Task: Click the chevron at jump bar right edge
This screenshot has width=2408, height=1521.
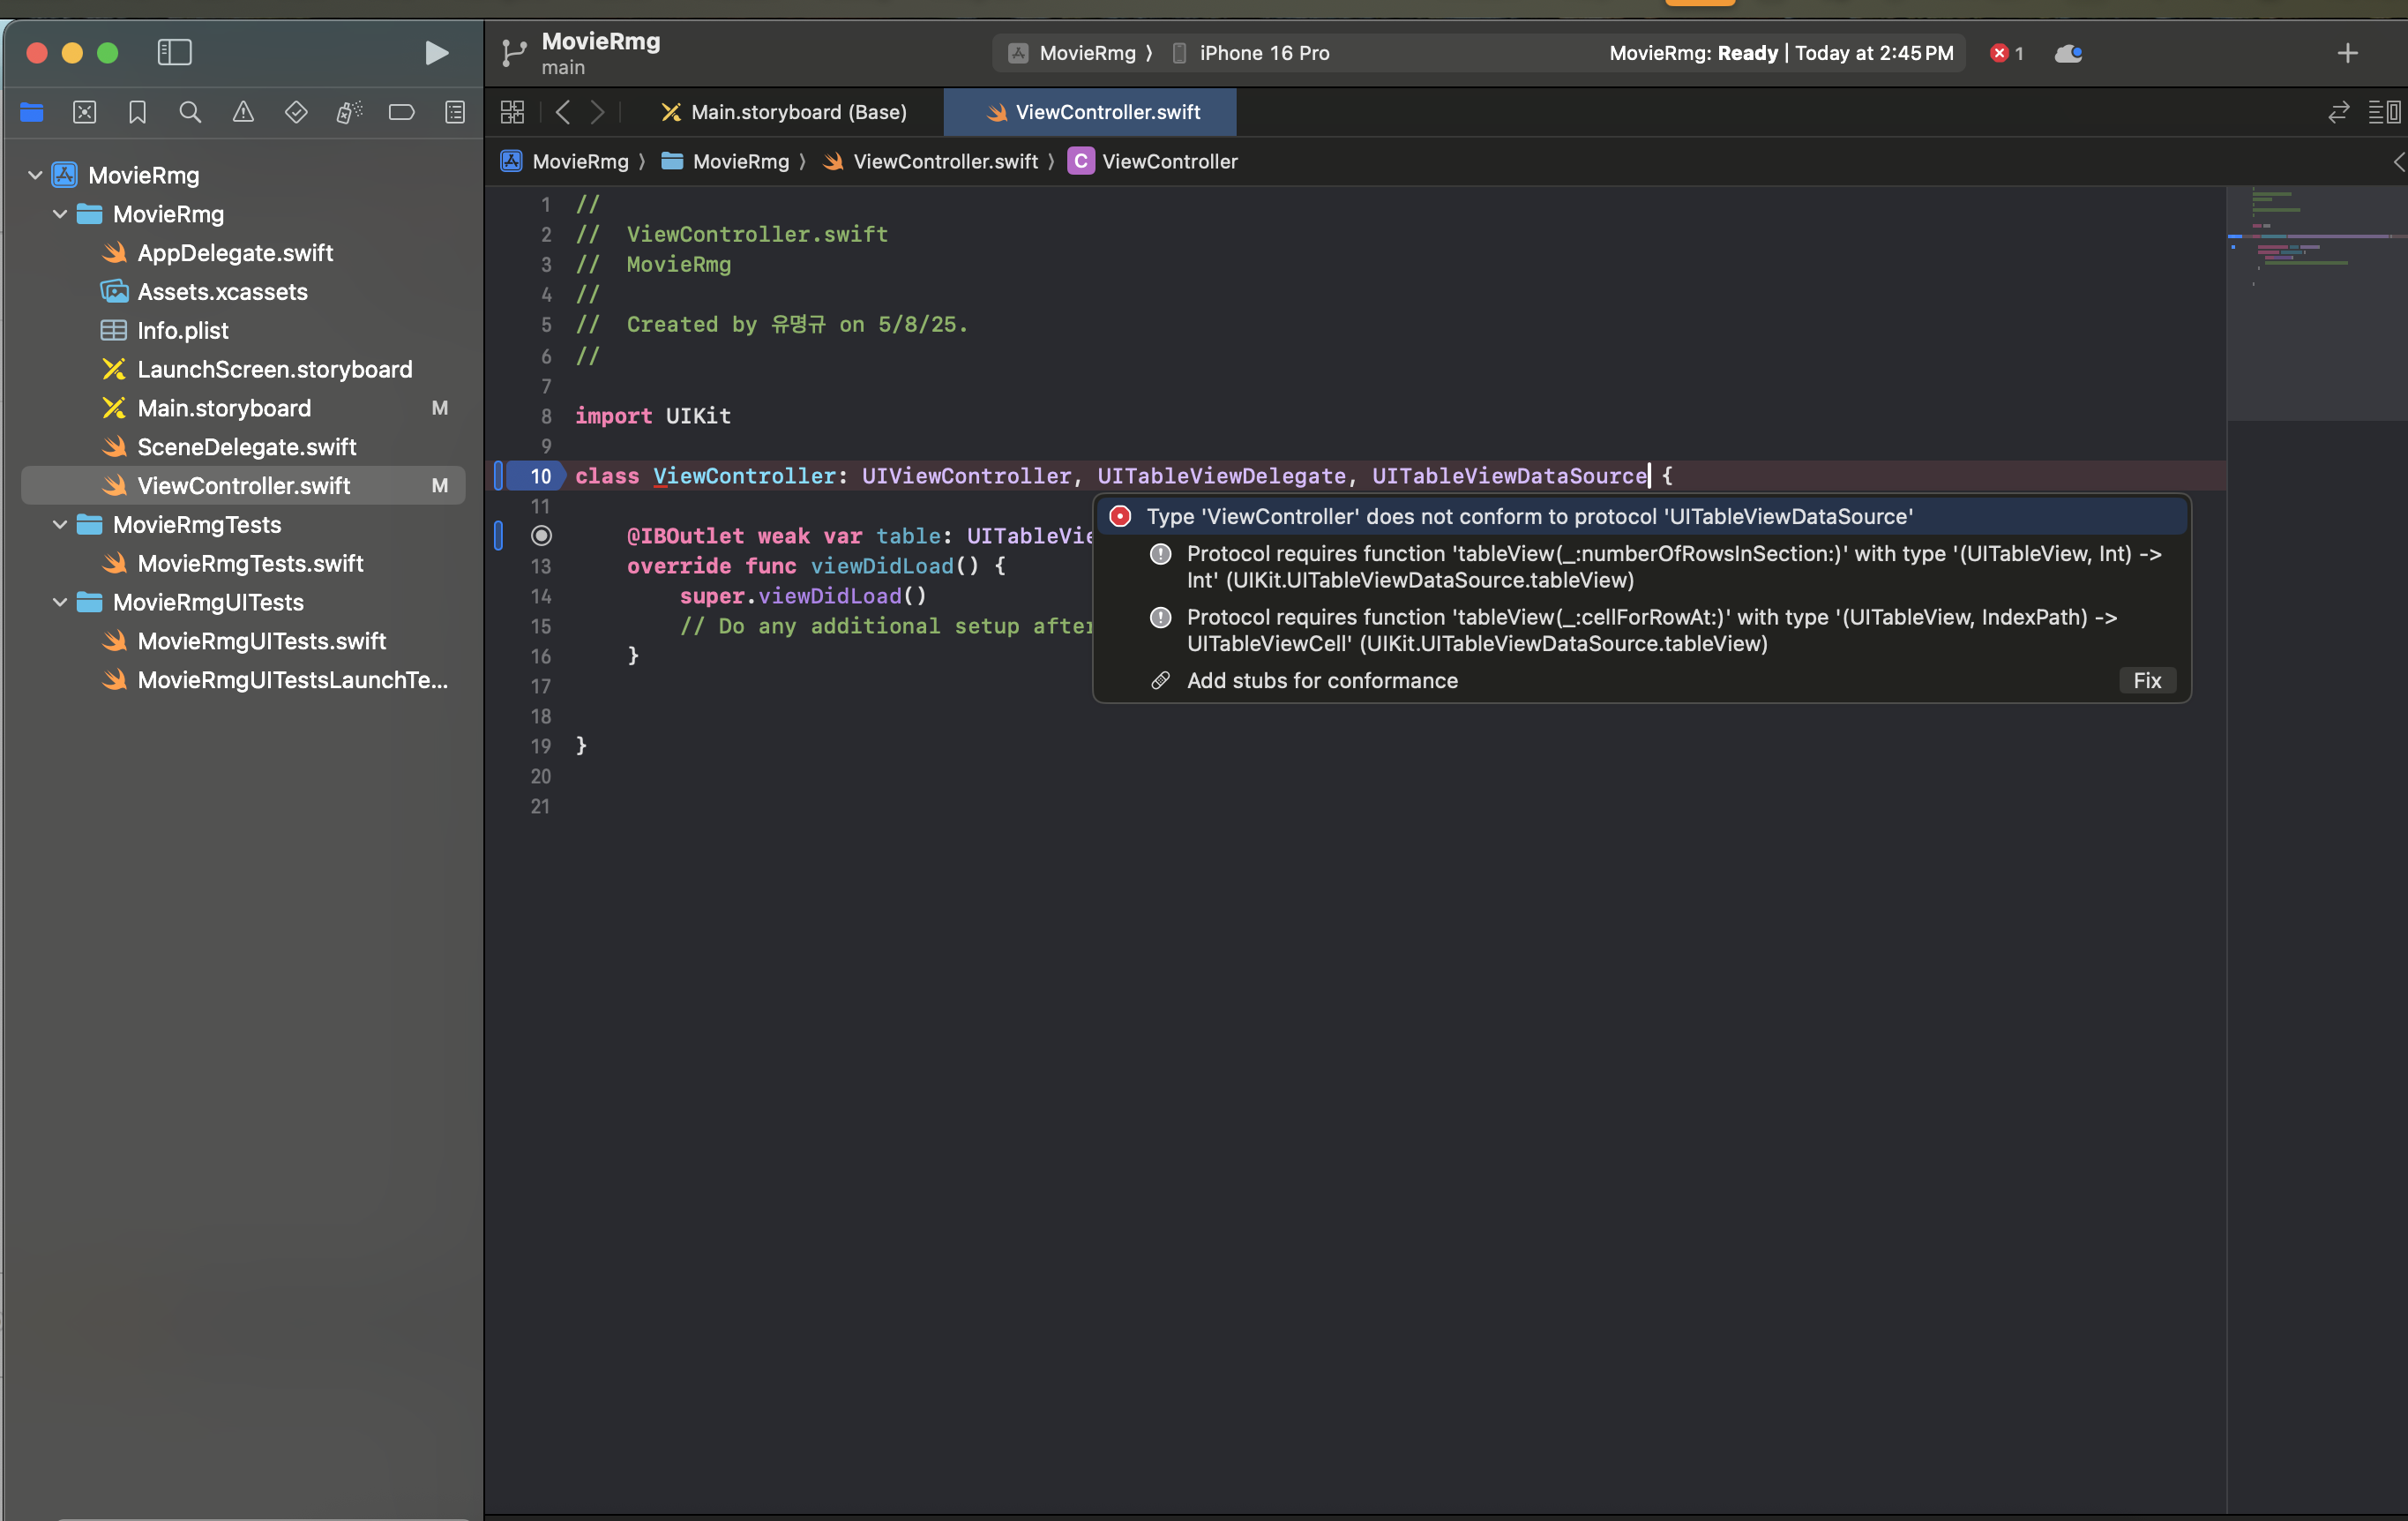Action: pos(2398,161)
